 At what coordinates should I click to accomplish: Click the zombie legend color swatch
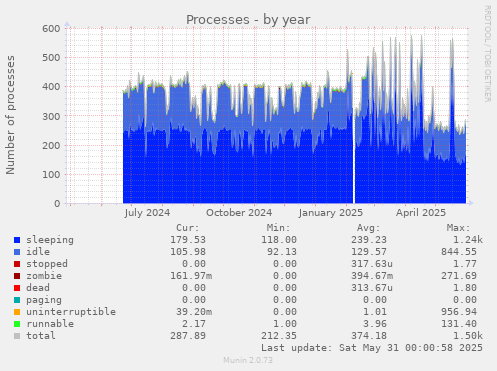pyautogui.click(x=17, y=276)
